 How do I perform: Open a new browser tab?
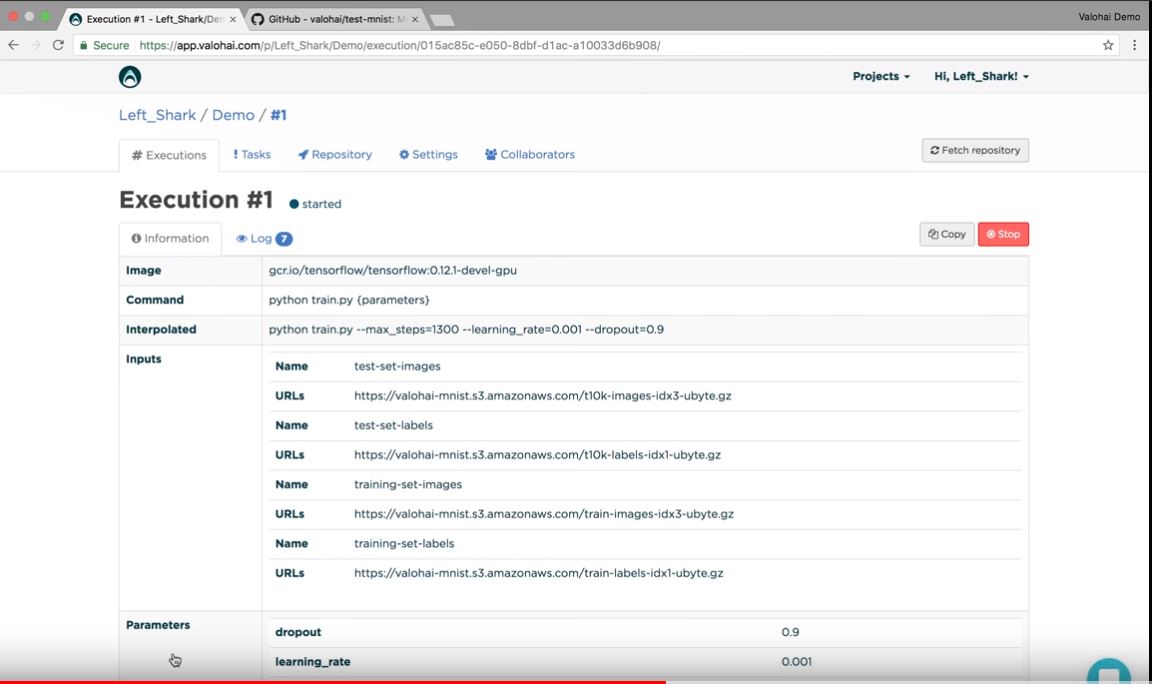click(x=442, y=20)
